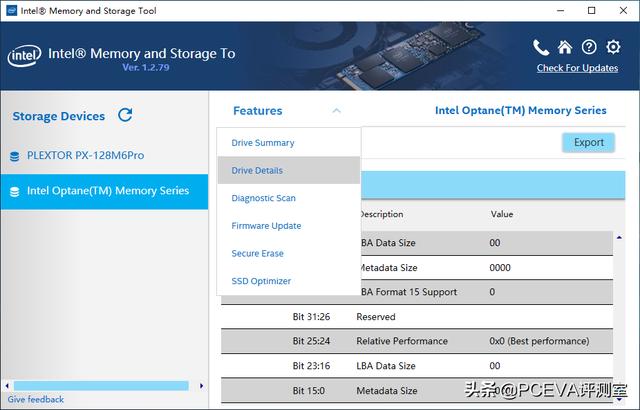Click the selected blue section header bar

(x=493, y=185)
